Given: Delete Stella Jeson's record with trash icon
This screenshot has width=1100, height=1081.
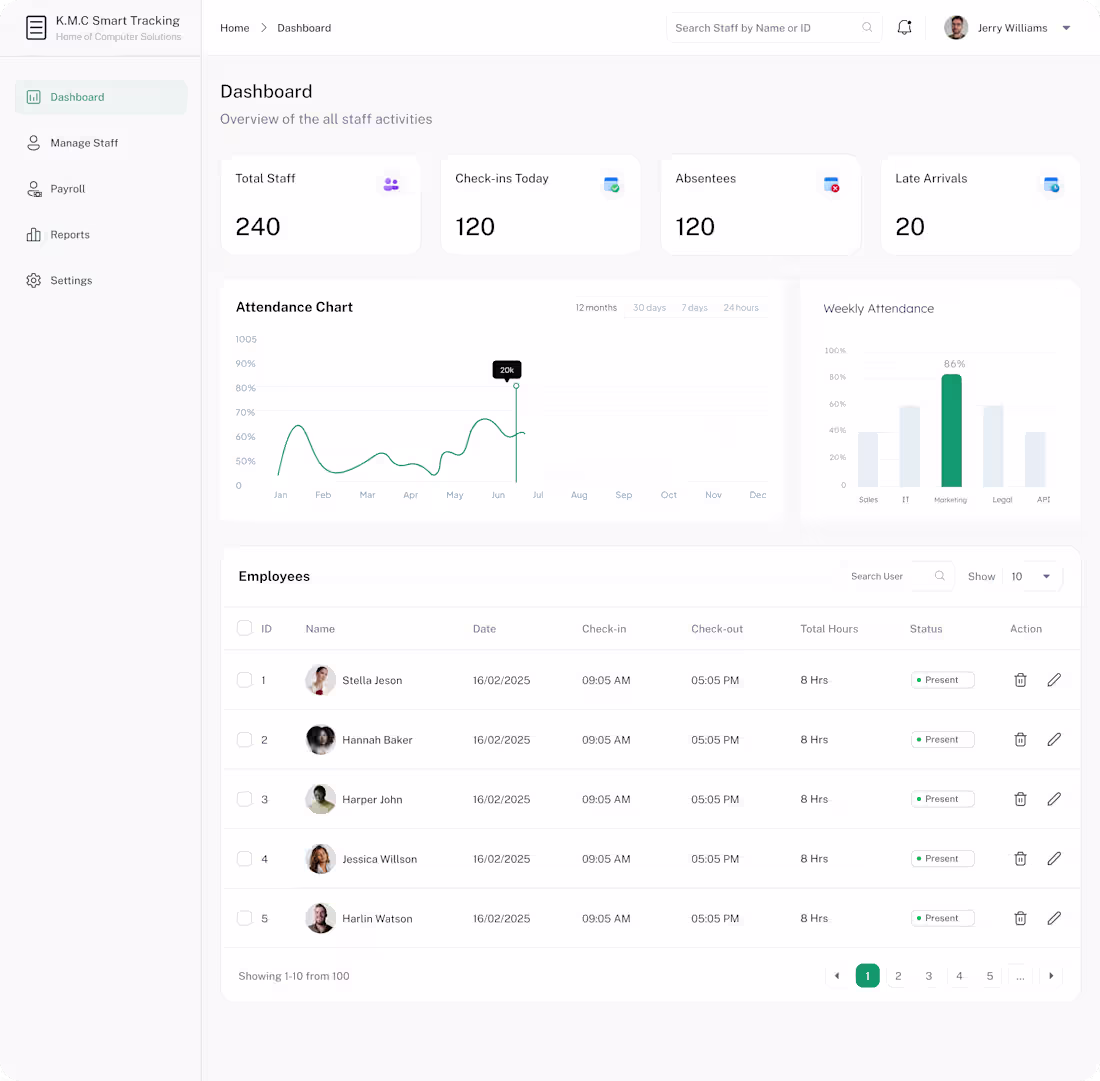Looking at the screenshot, I should tap(1020, 680).
